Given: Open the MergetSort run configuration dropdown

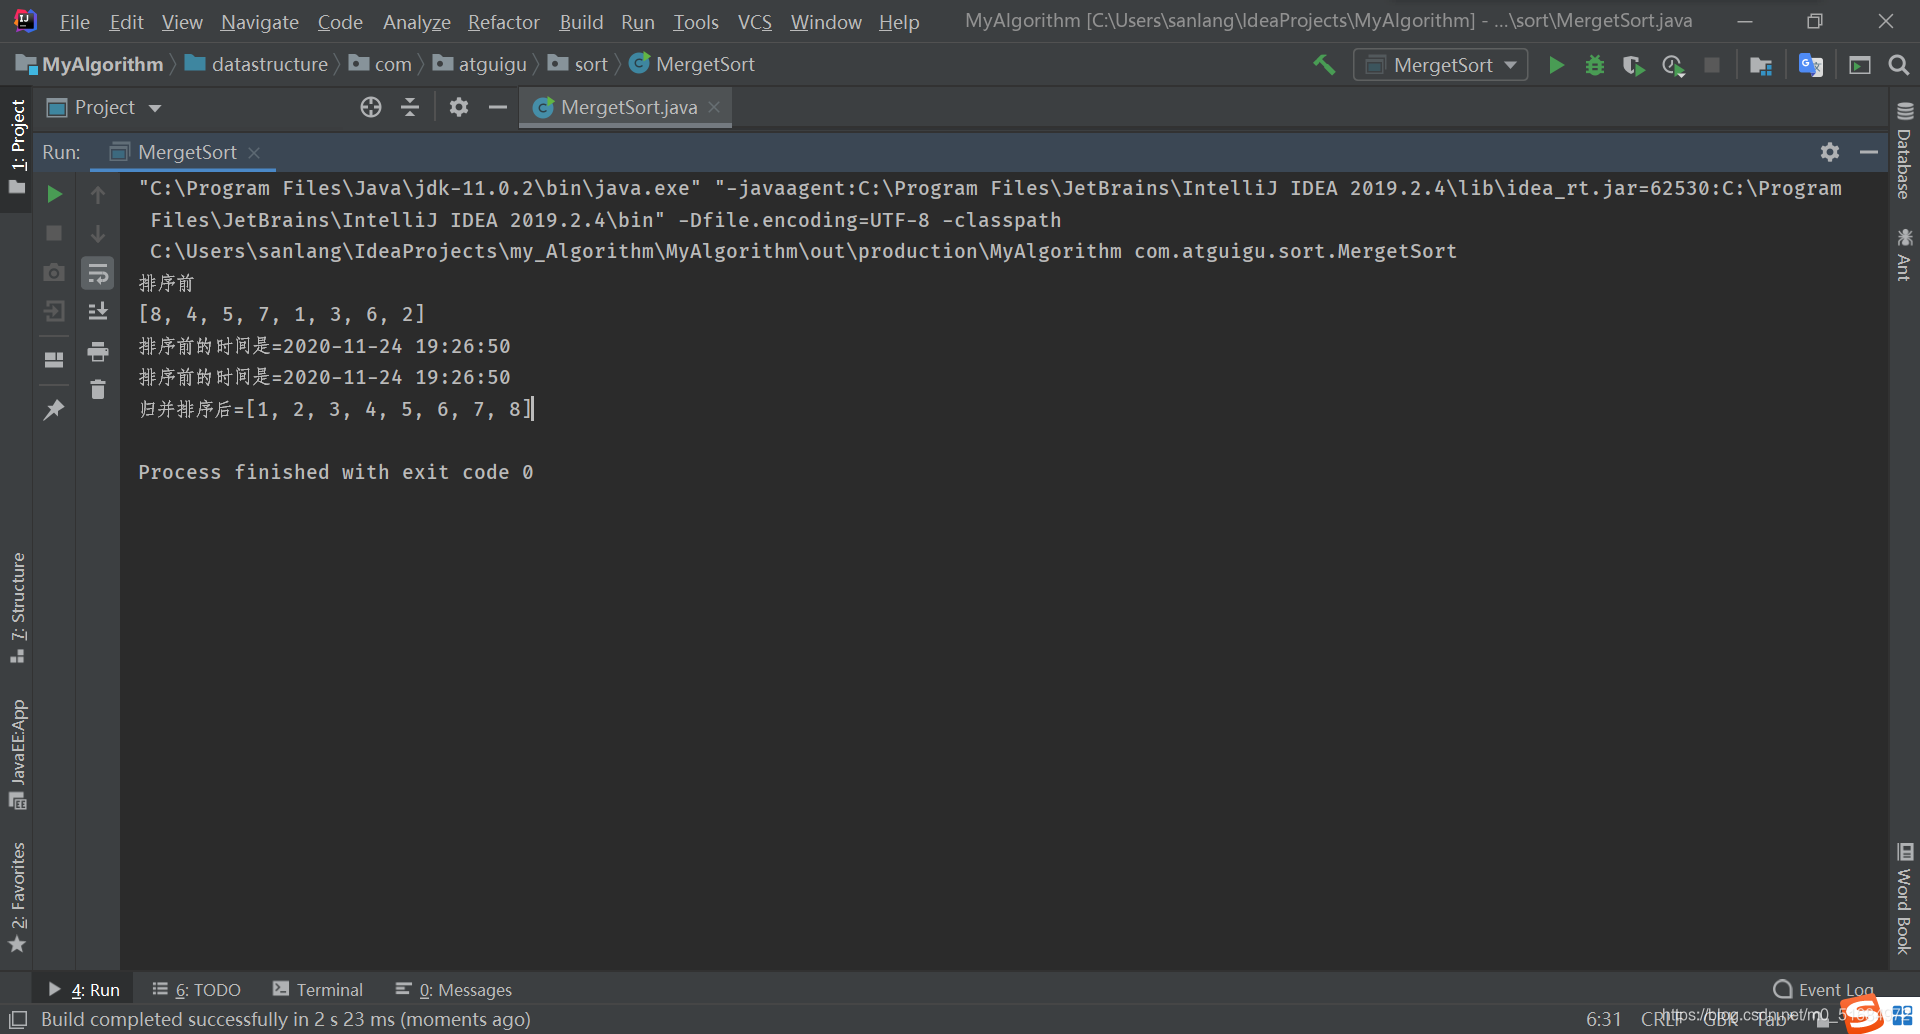Looking at the screenshot, I should [1440, 65].
